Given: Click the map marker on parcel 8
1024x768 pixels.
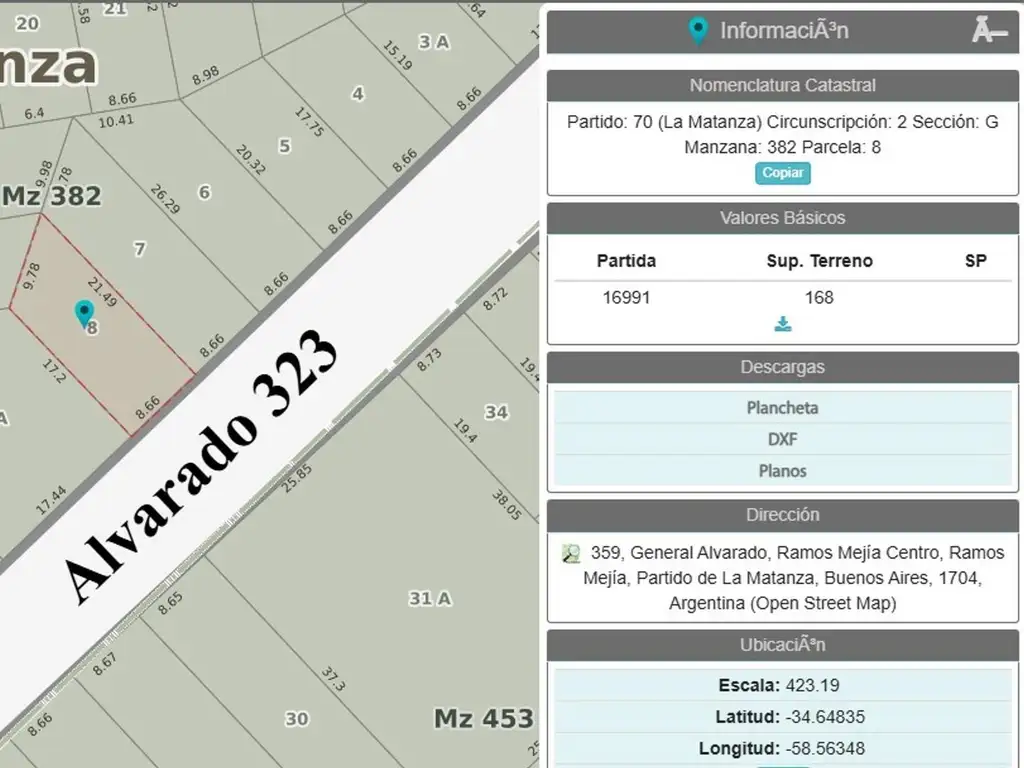Looking at the screenshot, I should click(x=84, y=313).
